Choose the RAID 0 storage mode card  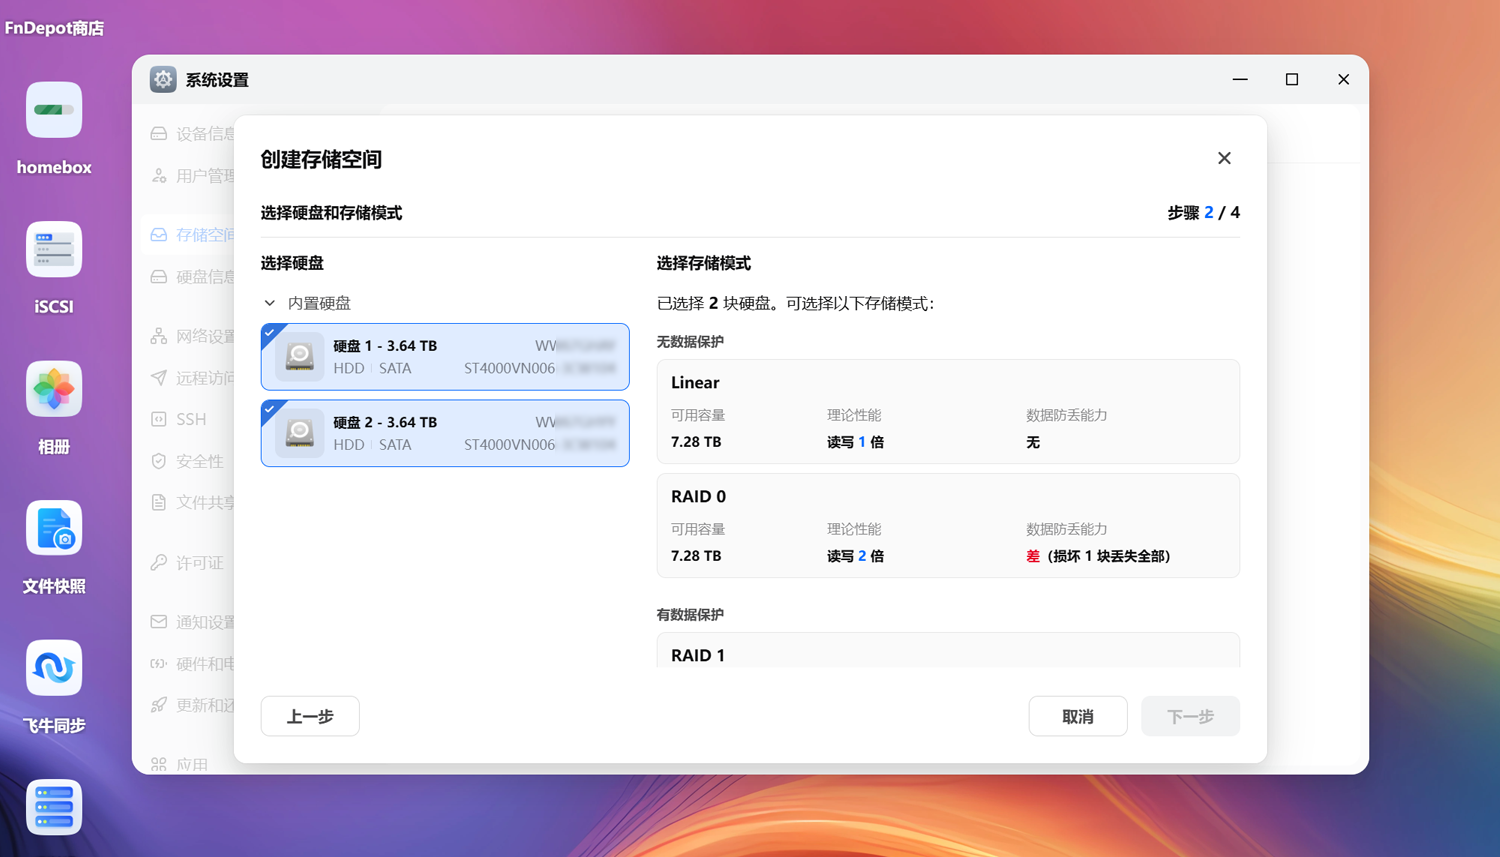pos(948,525)
